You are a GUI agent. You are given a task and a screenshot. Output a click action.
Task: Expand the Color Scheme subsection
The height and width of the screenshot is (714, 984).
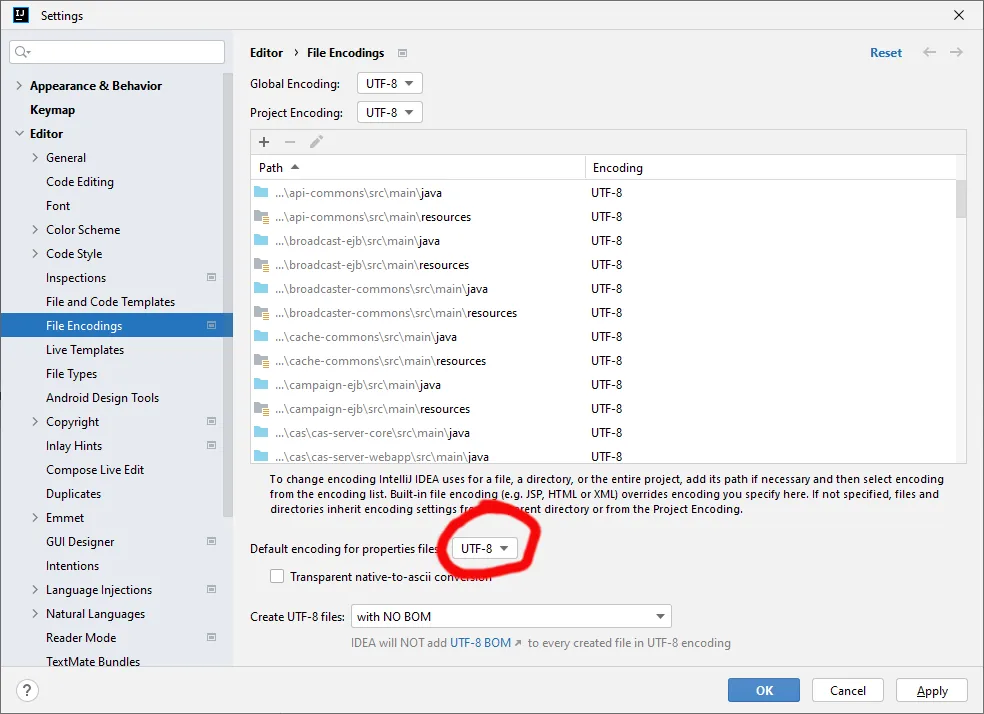35,230
